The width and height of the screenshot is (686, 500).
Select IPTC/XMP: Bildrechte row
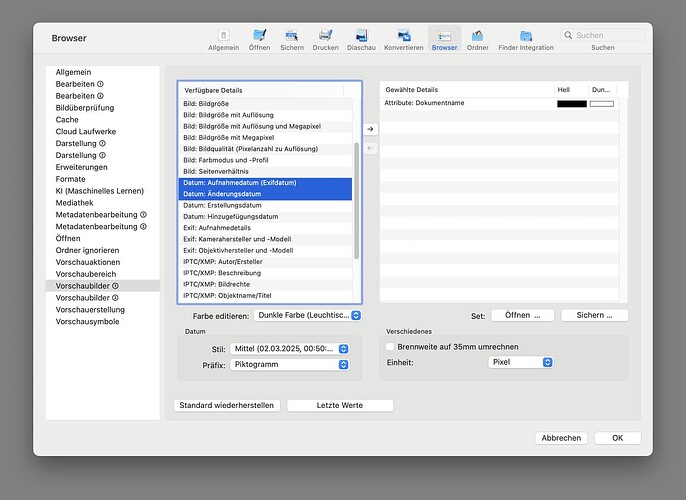point(265,284)
